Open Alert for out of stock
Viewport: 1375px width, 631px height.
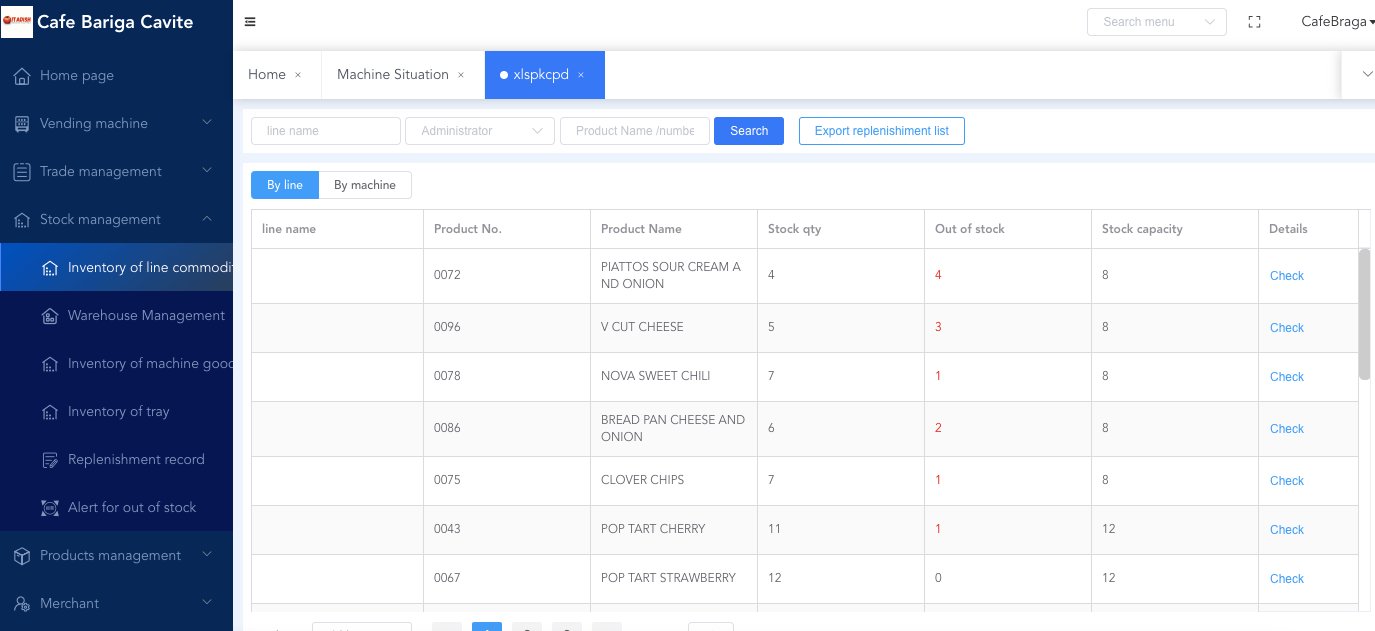[132, 507]
